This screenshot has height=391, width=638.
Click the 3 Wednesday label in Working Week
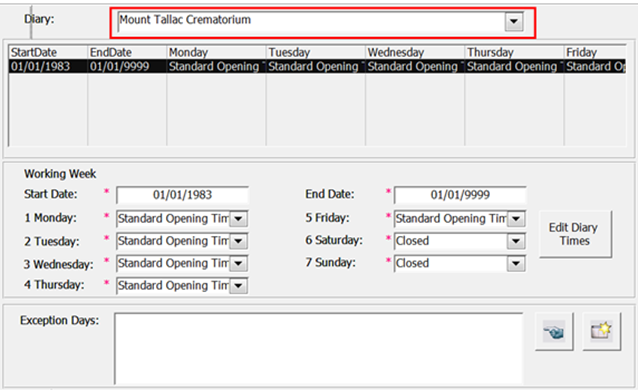pos(58,264)
